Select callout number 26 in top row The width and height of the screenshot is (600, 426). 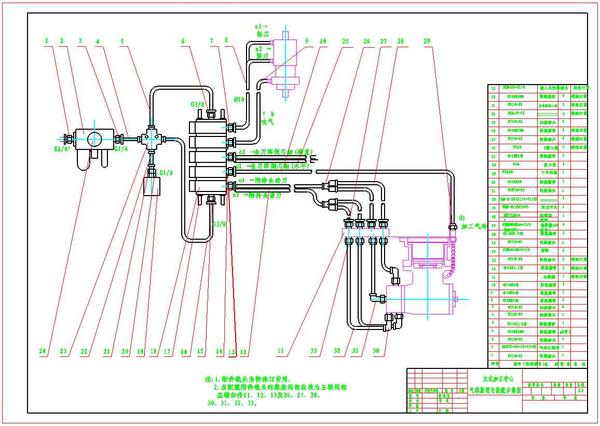point(367,41)
